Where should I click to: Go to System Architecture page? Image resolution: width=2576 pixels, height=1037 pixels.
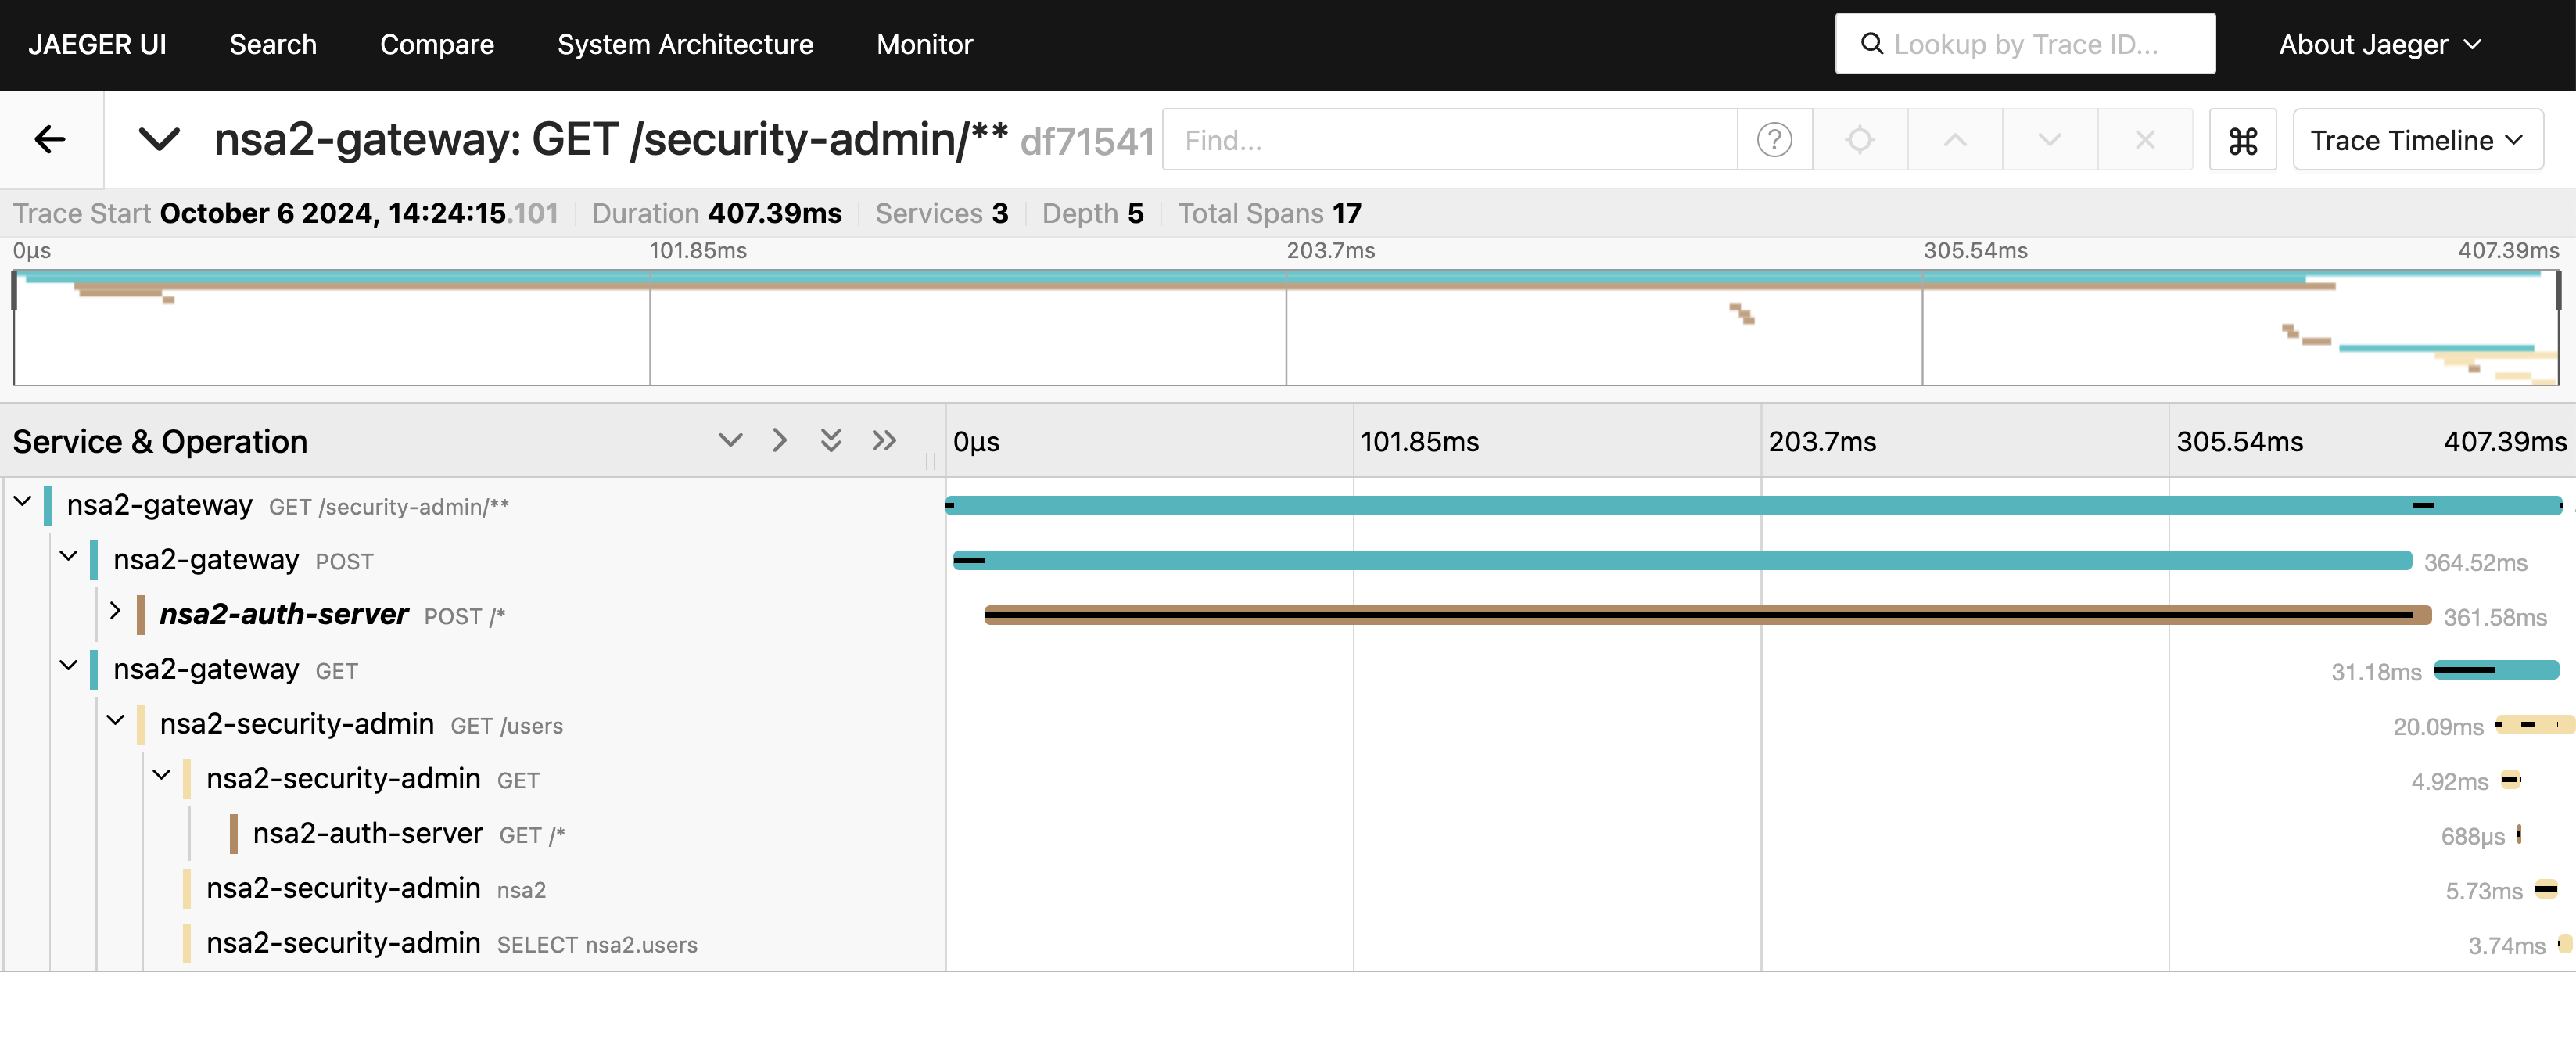coord(685,45)
